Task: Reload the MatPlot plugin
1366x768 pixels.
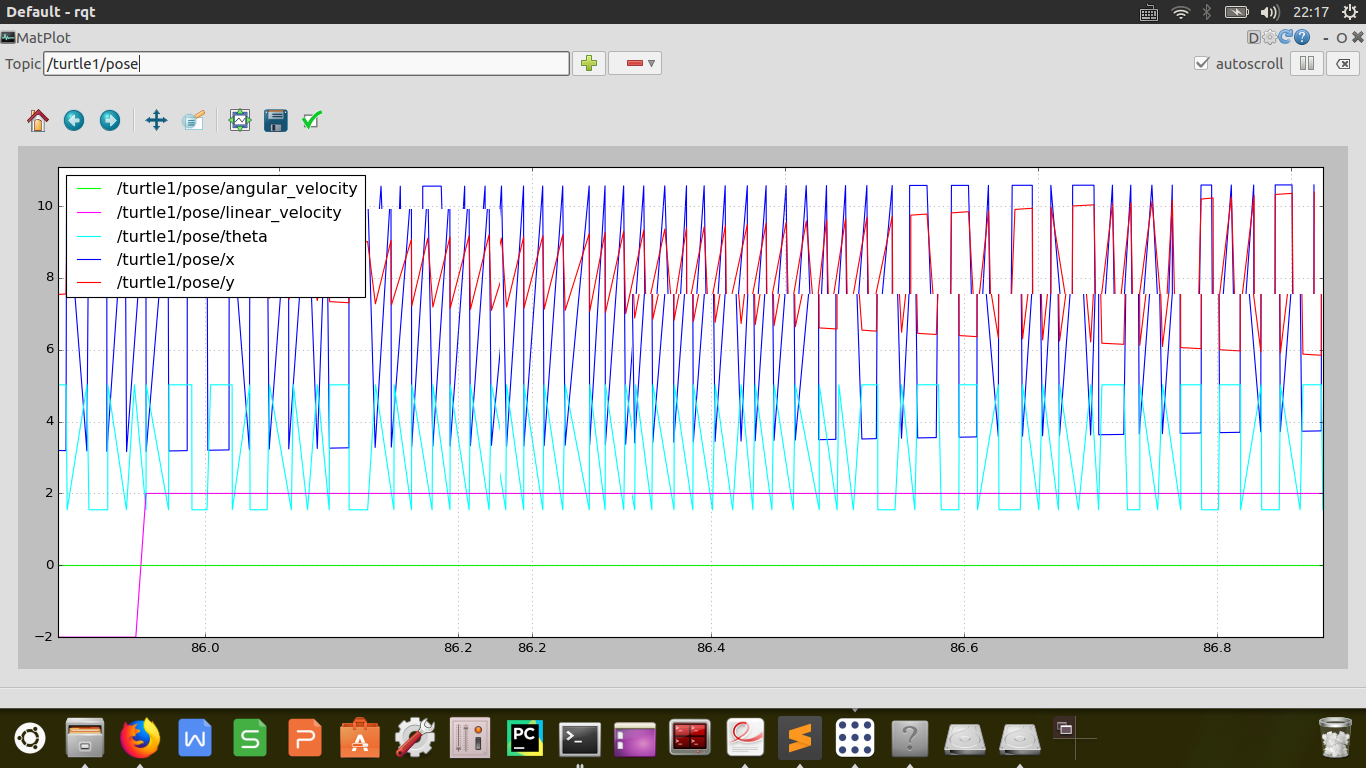Action: click(1286, 38)
